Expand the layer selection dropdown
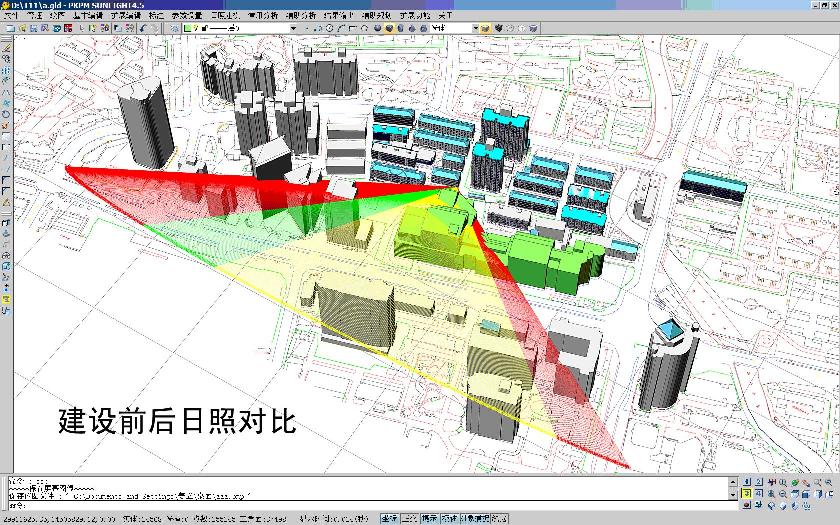 tap(293, 28)
